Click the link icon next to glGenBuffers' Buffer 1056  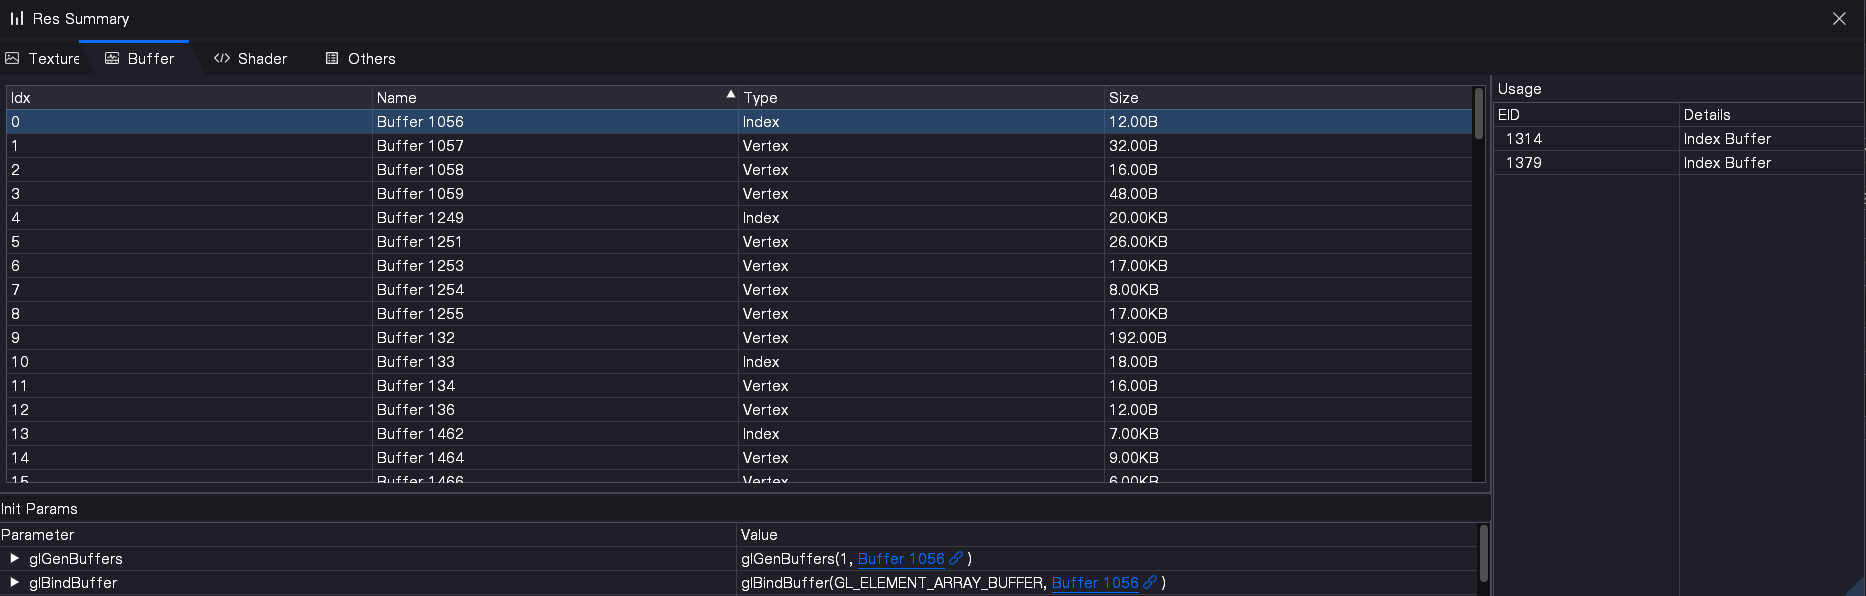click(x=956, y=559)
